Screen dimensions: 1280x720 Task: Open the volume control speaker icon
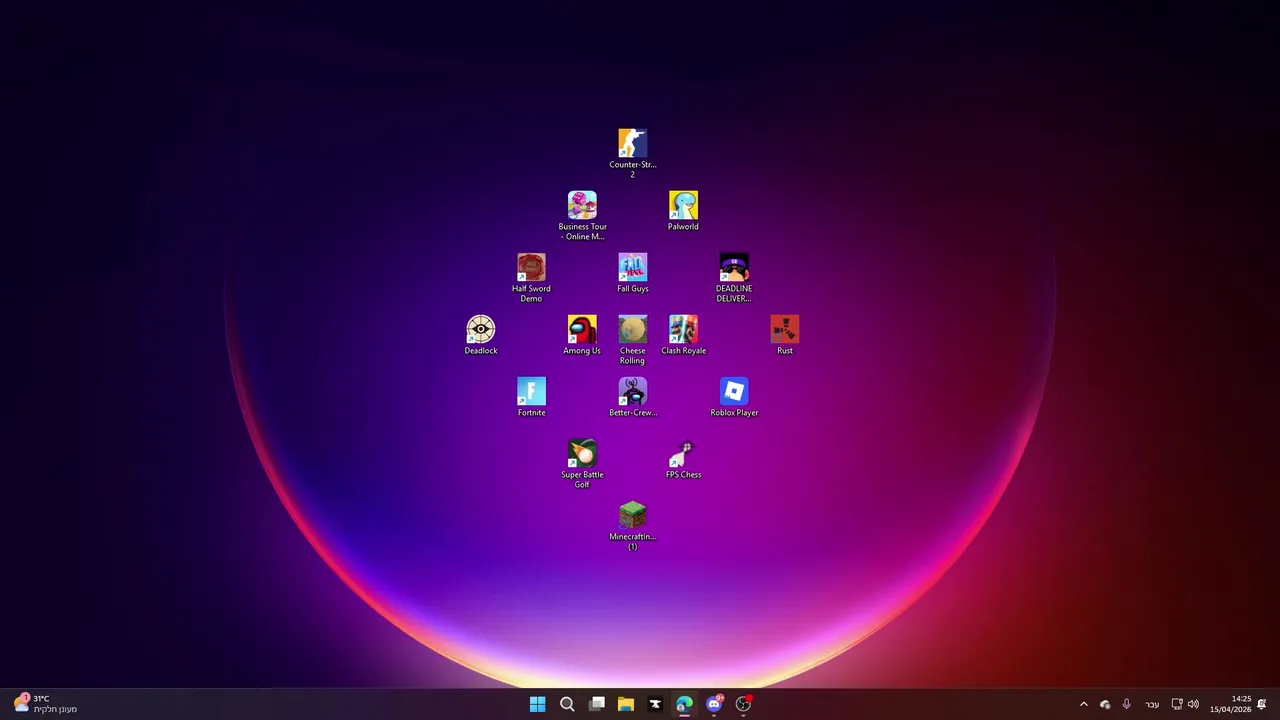[1193, 704]
